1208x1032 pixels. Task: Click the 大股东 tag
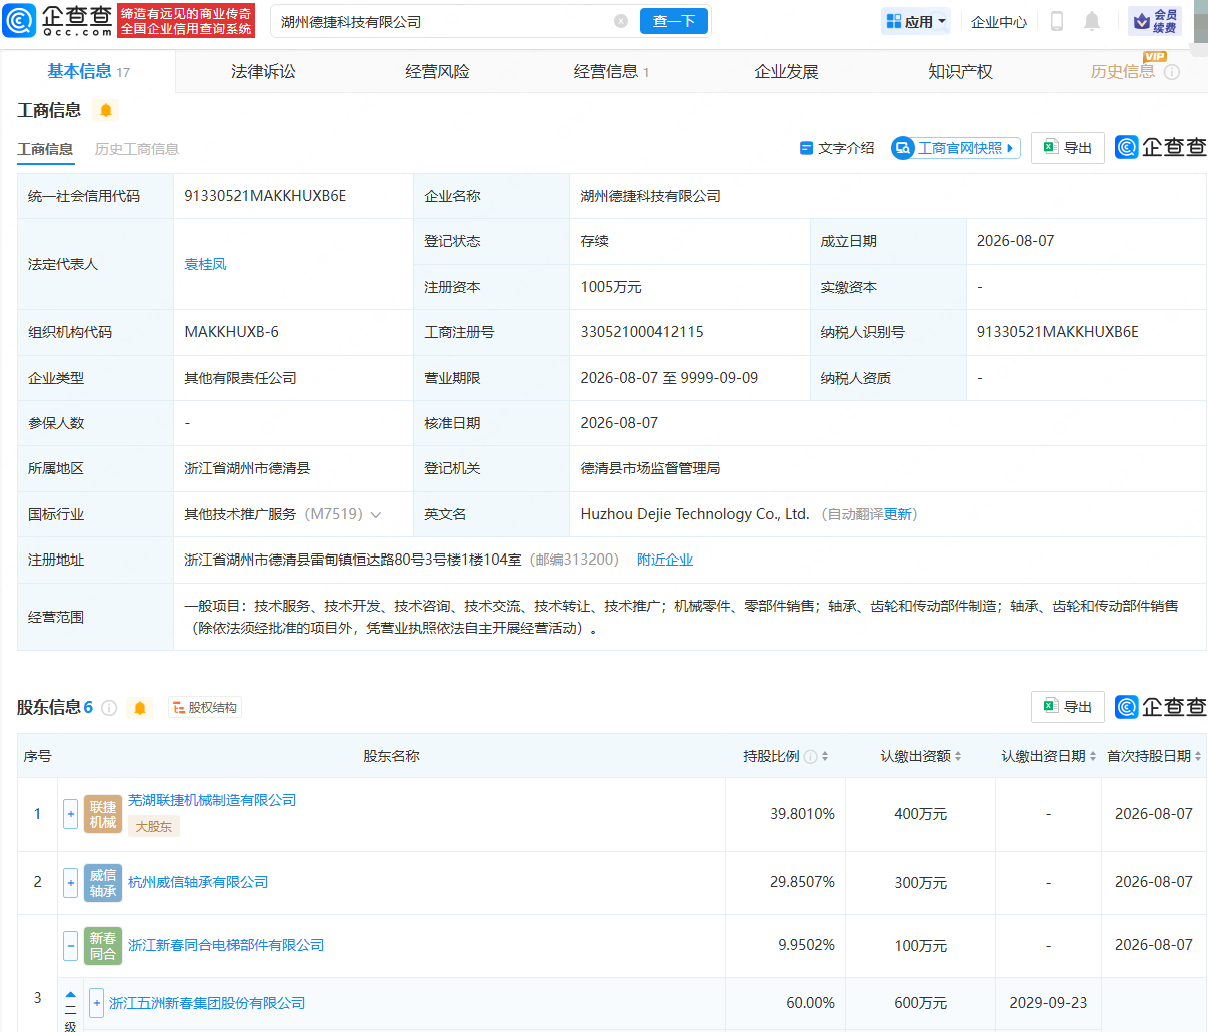154,827
